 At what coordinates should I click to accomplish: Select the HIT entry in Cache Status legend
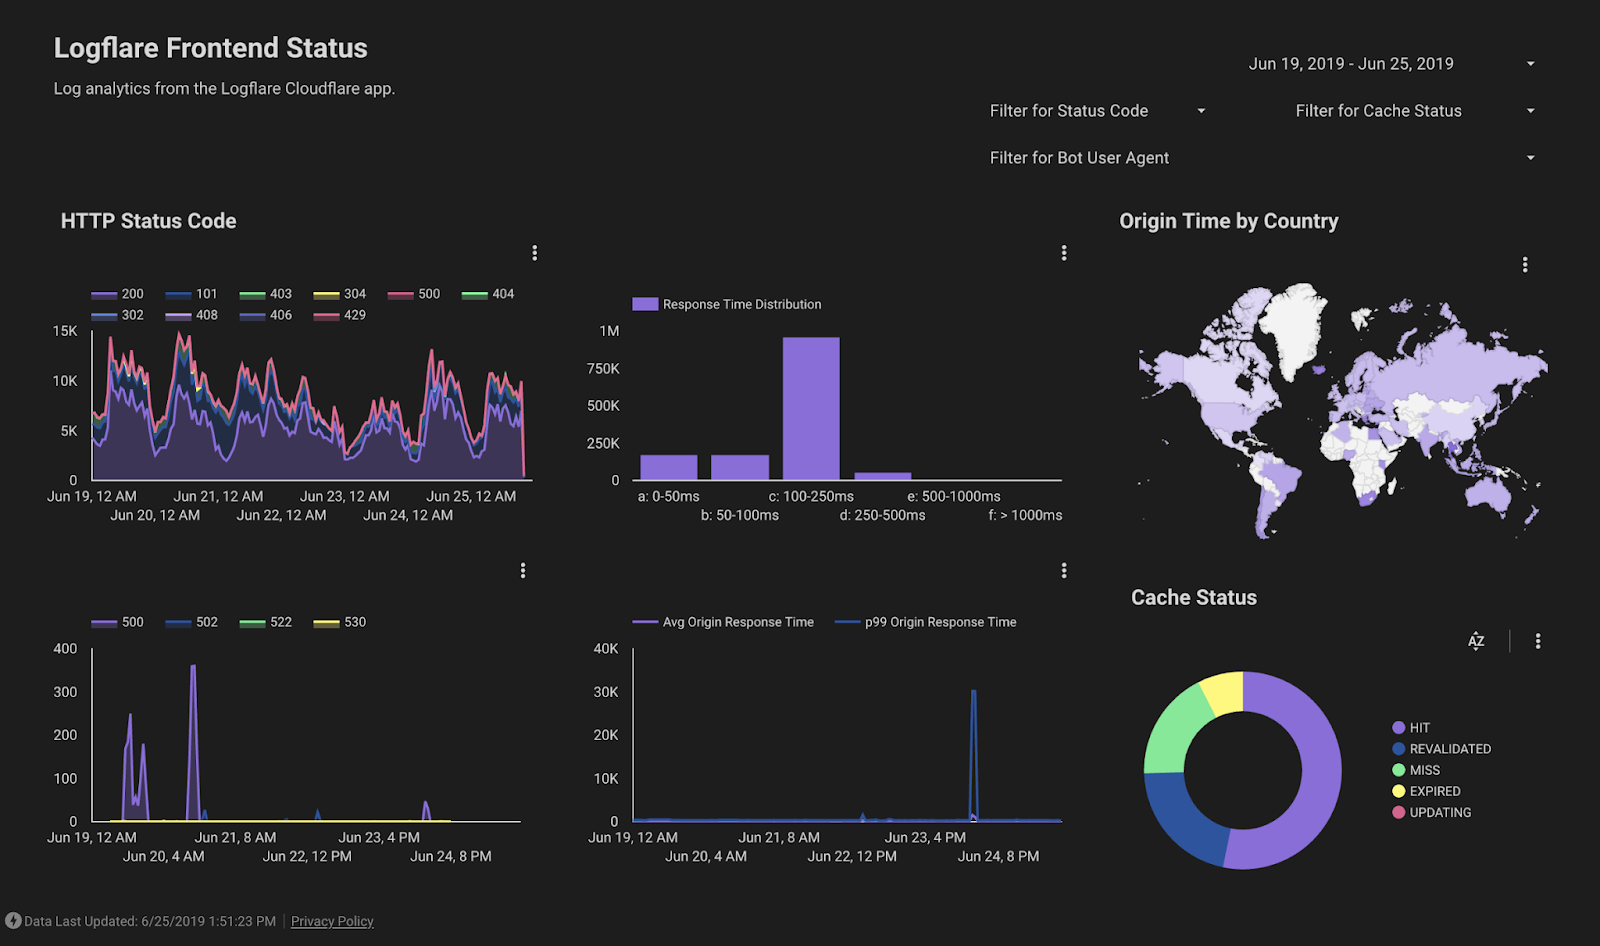(1411, 728)
